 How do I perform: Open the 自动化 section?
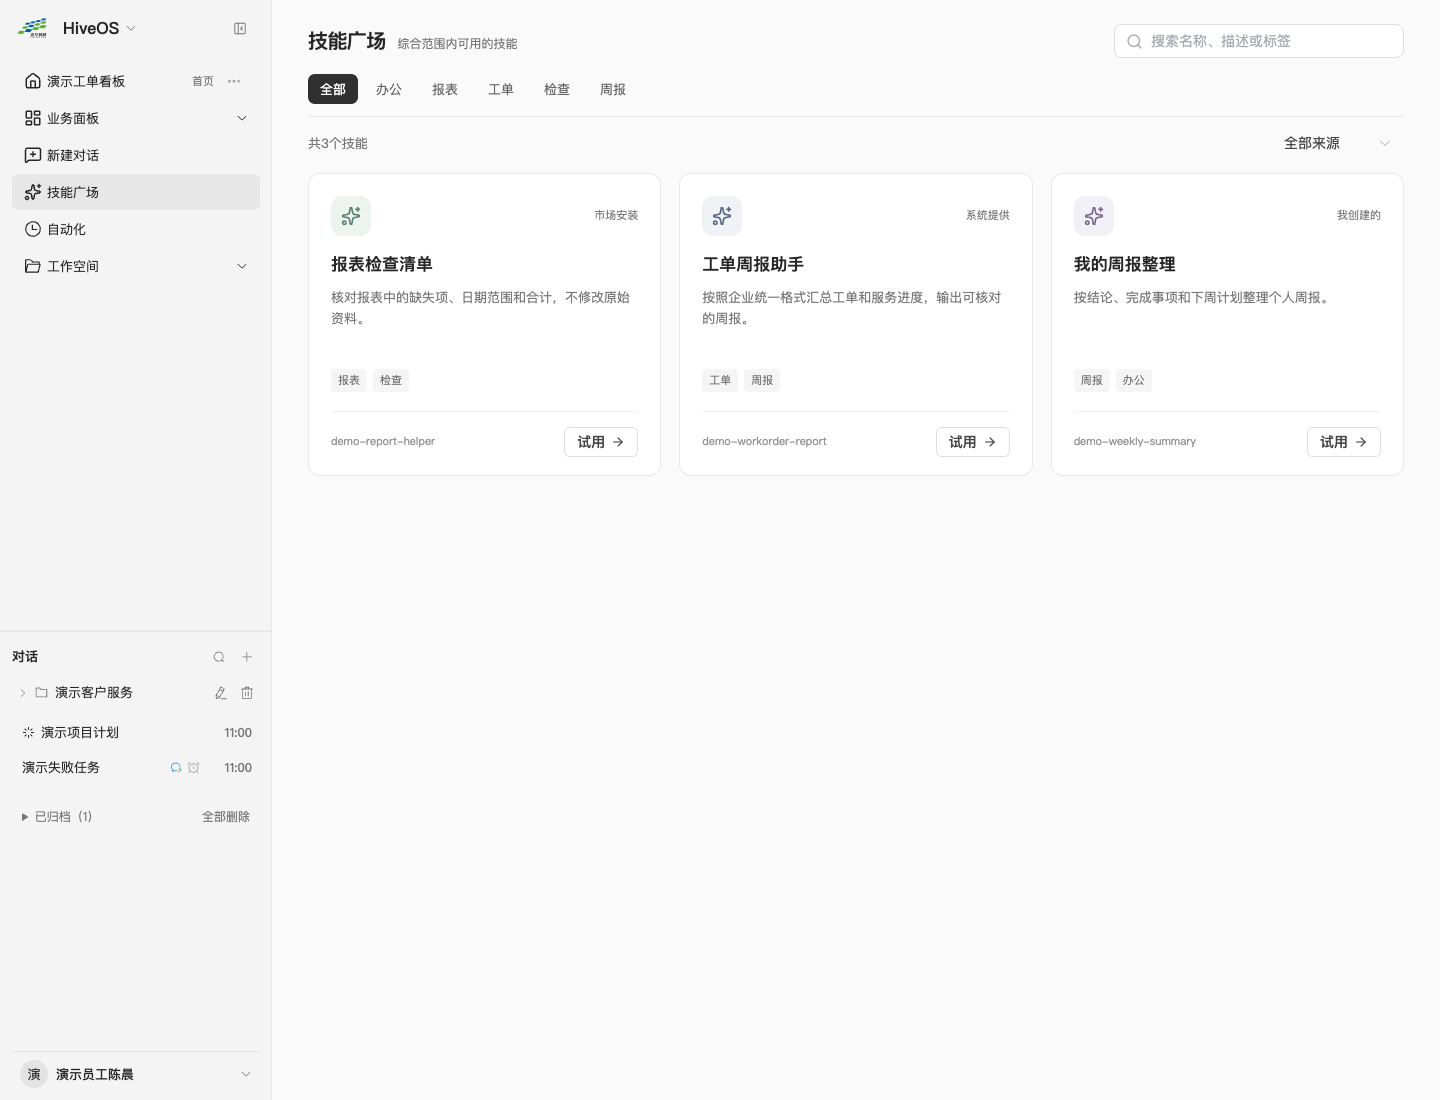tap(136, 229)
